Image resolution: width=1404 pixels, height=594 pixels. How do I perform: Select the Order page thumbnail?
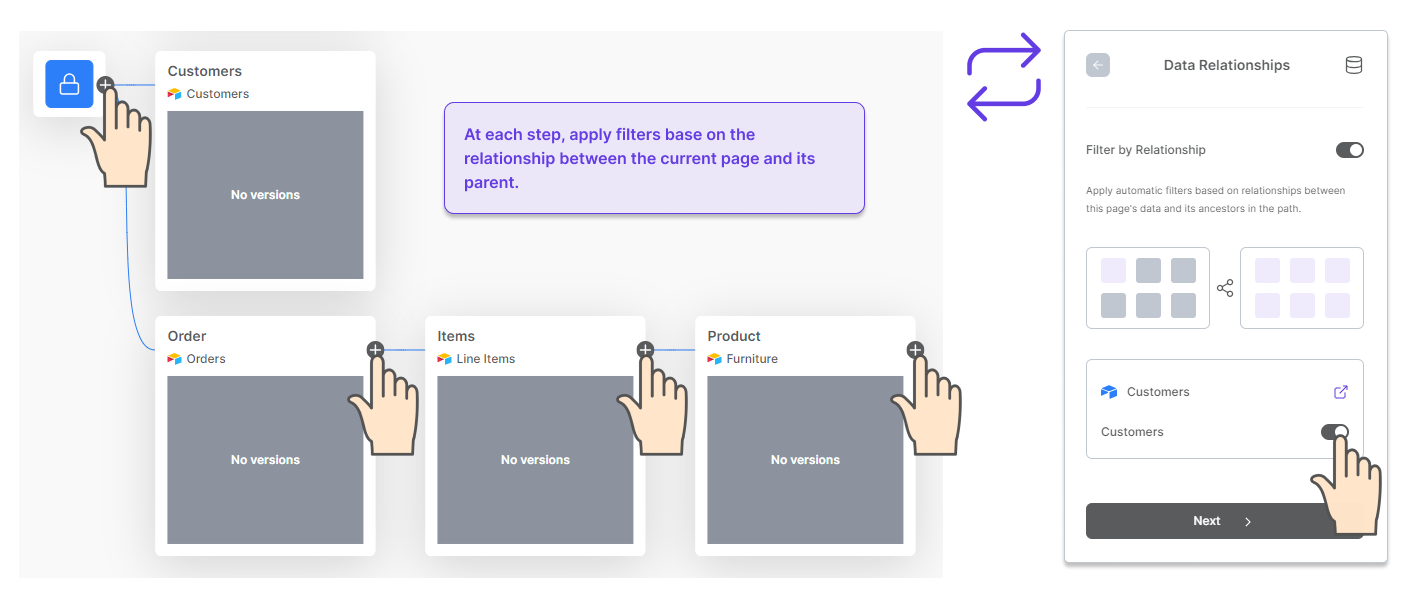[x=265, y=460]
